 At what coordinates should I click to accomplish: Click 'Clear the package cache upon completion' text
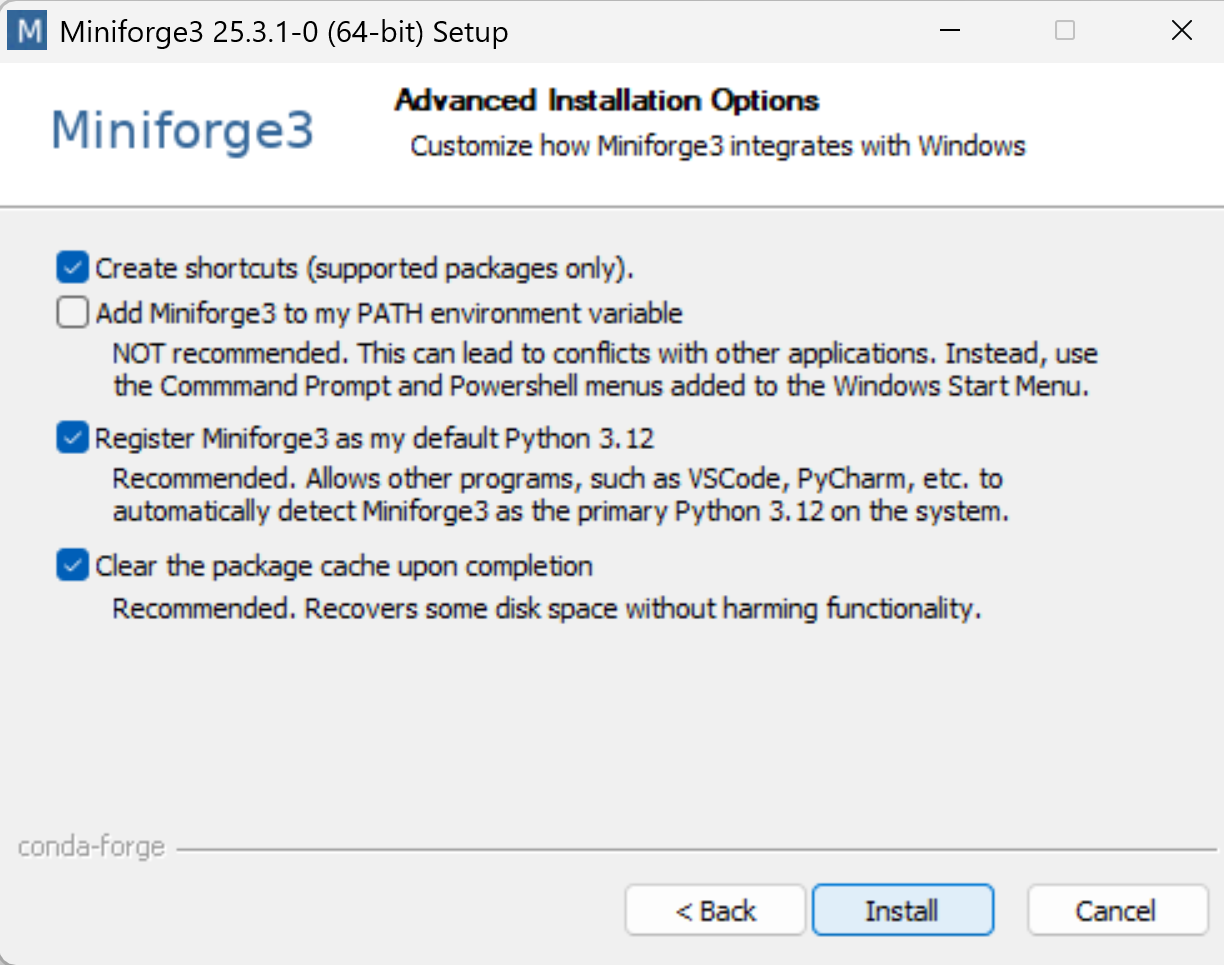(344, 567)
